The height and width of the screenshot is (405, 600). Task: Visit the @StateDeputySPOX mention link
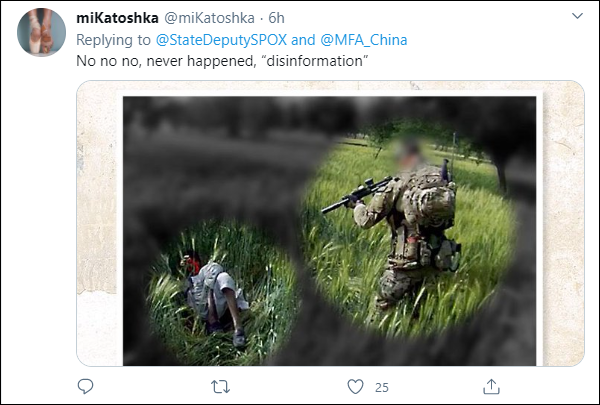[221, 40]
